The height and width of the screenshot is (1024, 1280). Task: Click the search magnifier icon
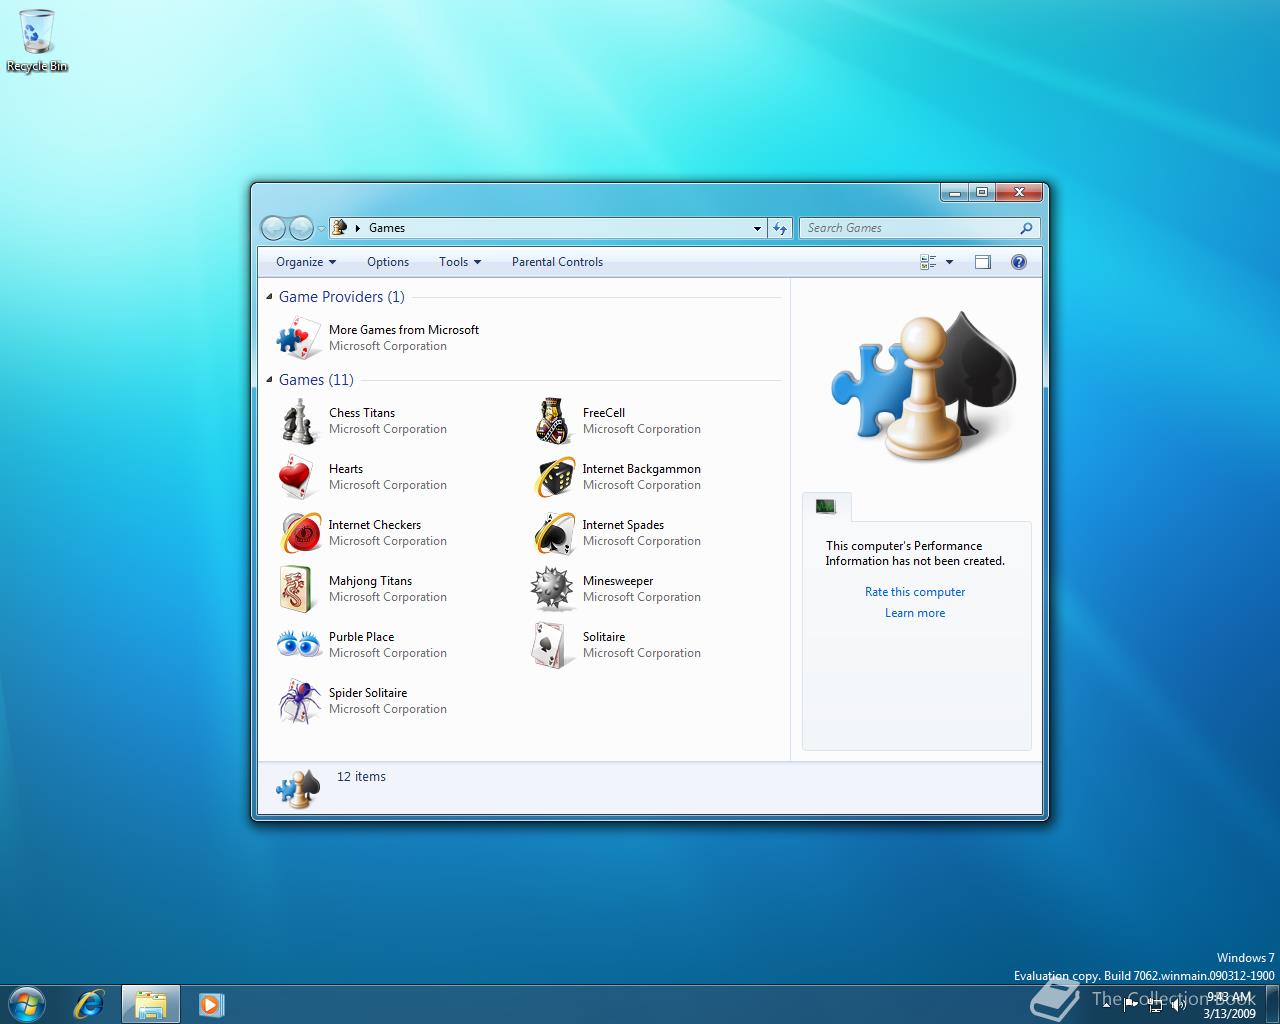pyautogui.click(x=1026, y=228)
